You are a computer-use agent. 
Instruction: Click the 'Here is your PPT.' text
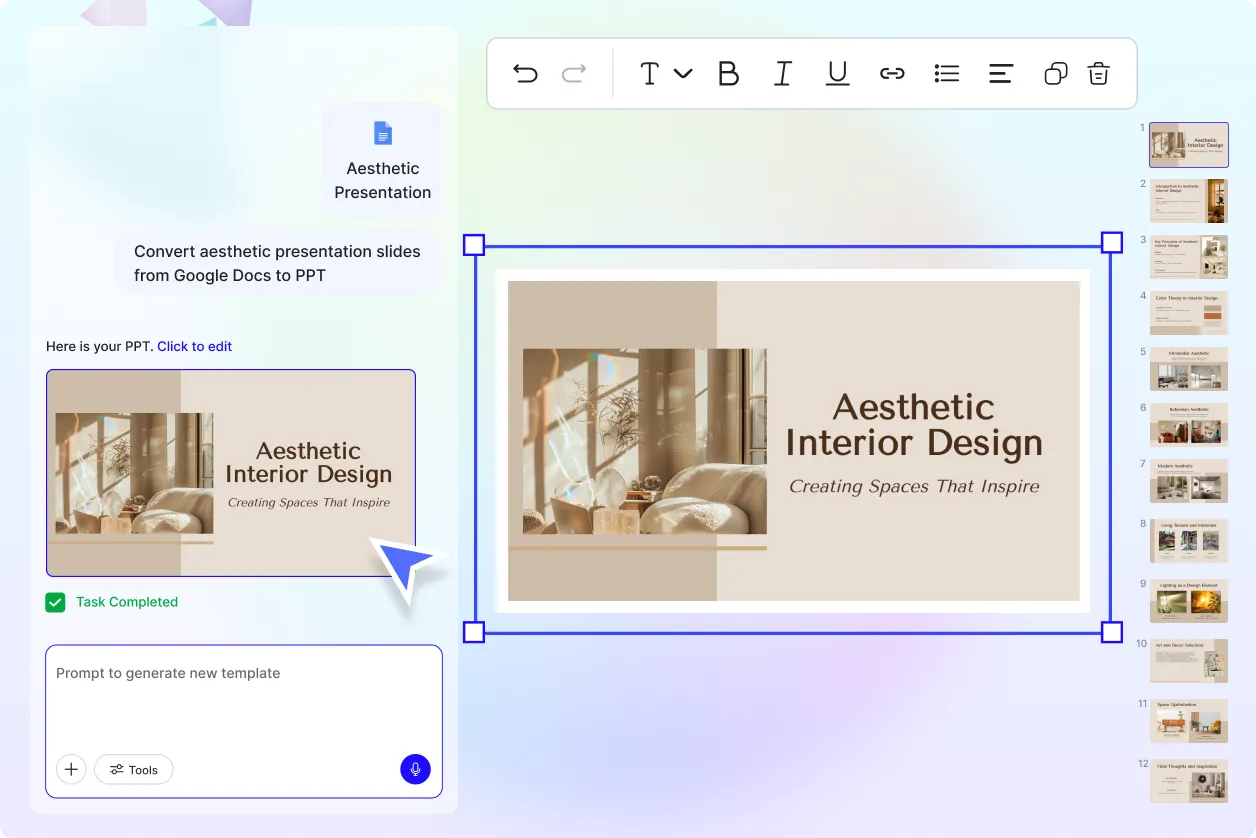(99, 346)
